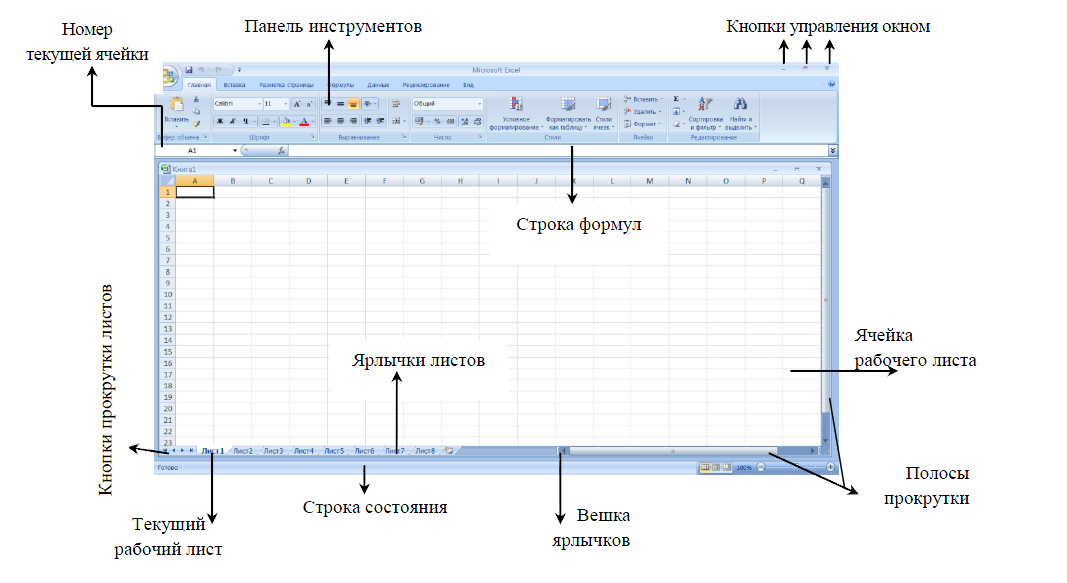This screenshot has height=583, width=1067.
Task: Decrease the font size
Action: pyautogui.click(x=309, y=104)
